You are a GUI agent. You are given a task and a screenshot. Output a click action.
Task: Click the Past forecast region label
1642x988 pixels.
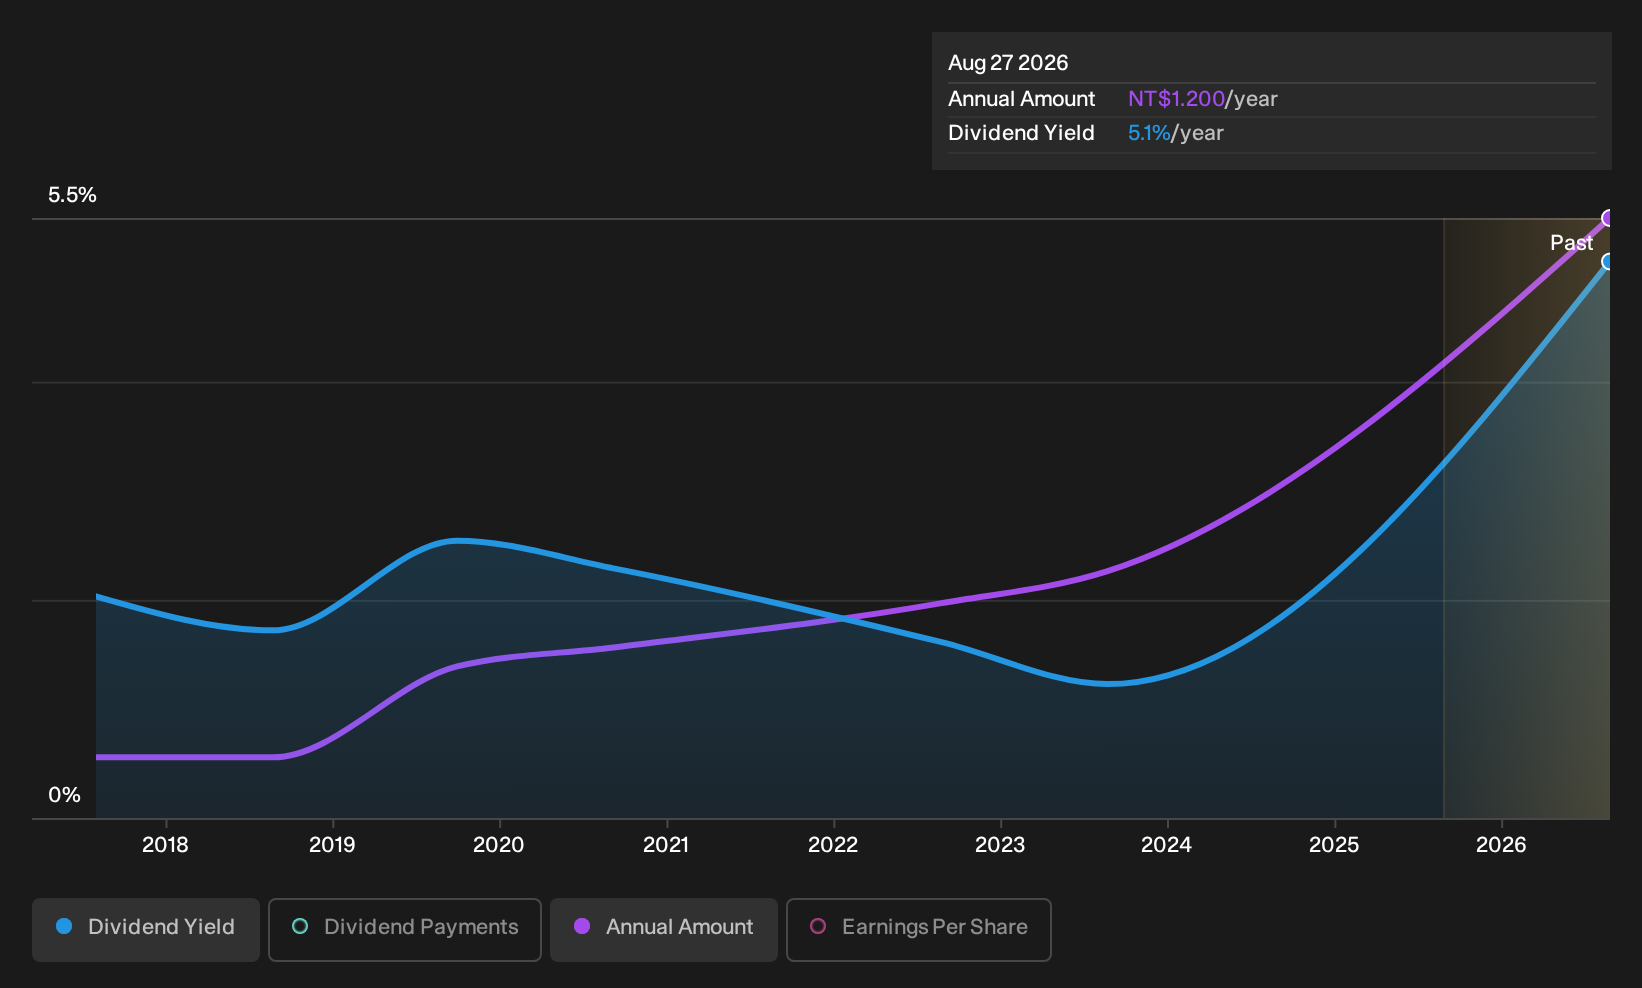[1571, 243]
